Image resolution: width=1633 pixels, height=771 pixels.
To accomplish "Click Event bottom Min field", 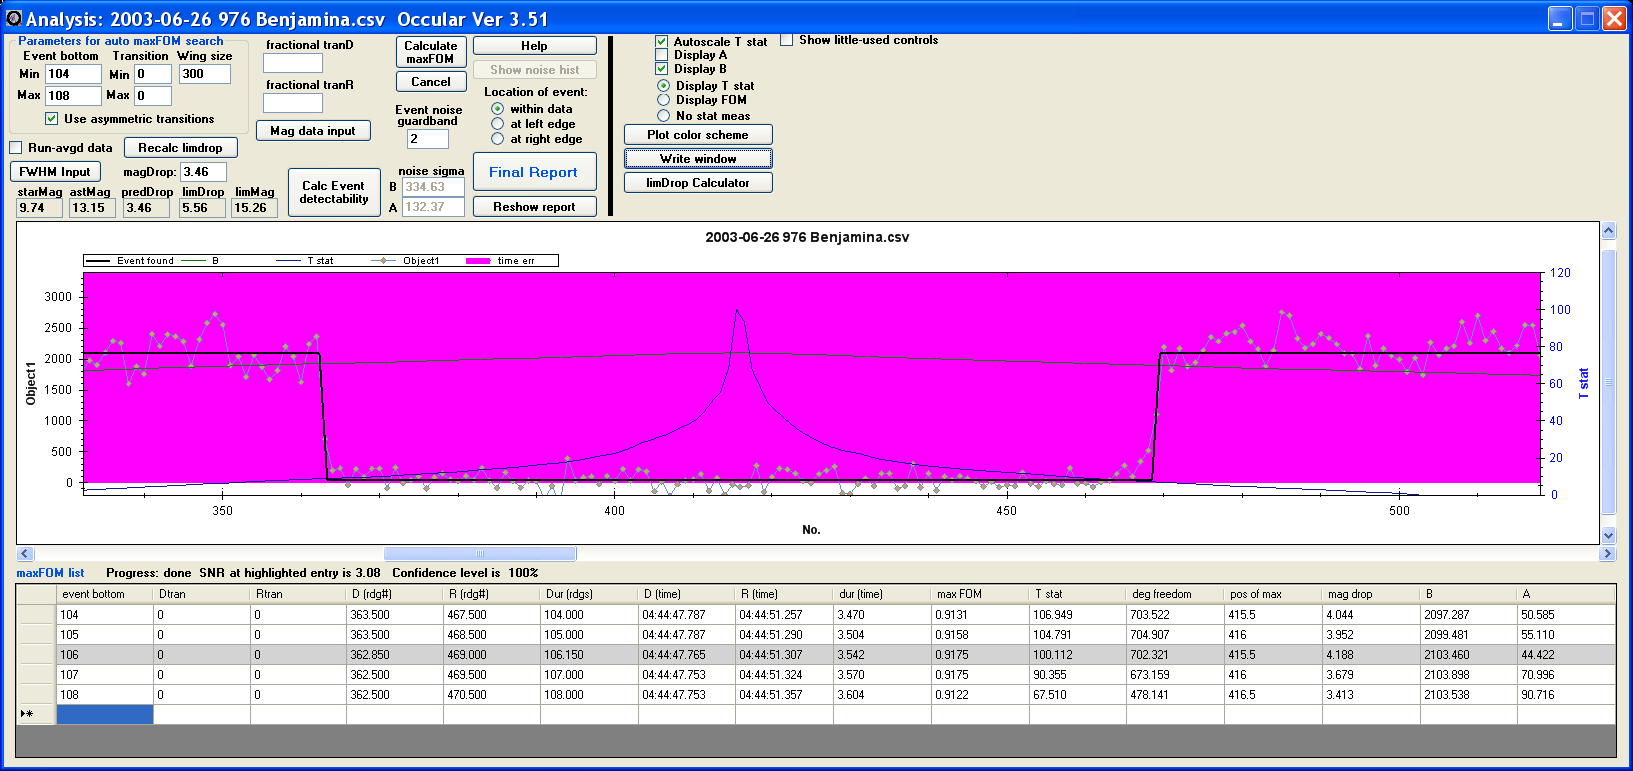I will pyautogui.click(x=73, y=74).
